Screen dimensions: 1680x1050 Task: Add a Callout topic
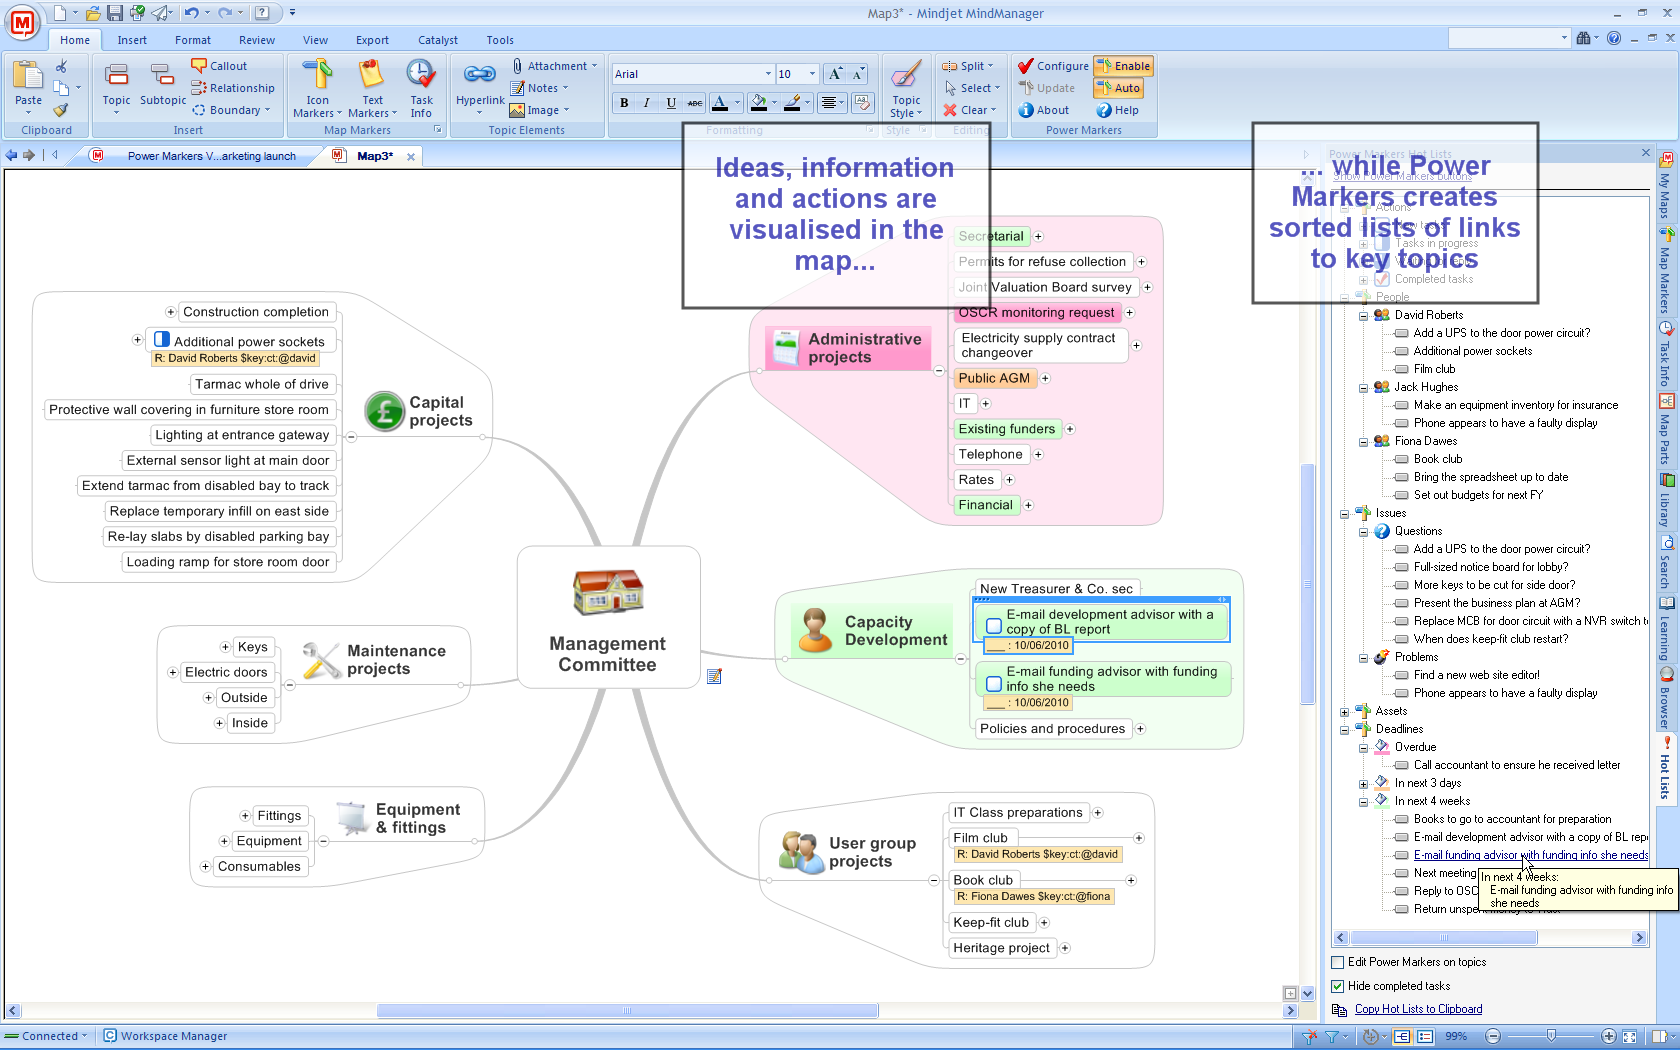219,66
